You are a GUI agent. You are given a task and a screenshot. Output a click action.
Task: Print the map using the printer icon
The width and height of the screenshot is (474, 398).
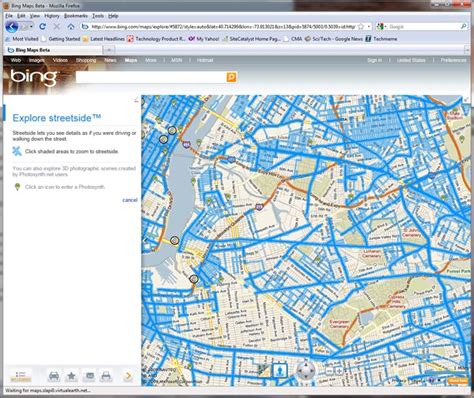pyautogui.click(x=106, y=376)
